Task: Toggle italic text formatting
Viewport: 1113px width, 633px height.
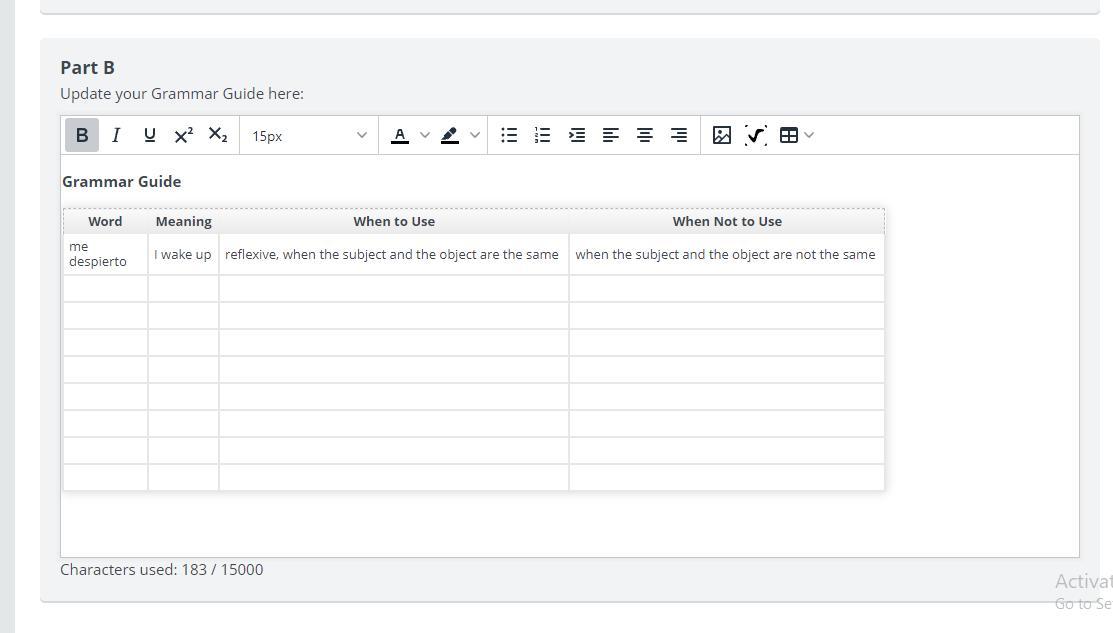Action: point(116,135)
